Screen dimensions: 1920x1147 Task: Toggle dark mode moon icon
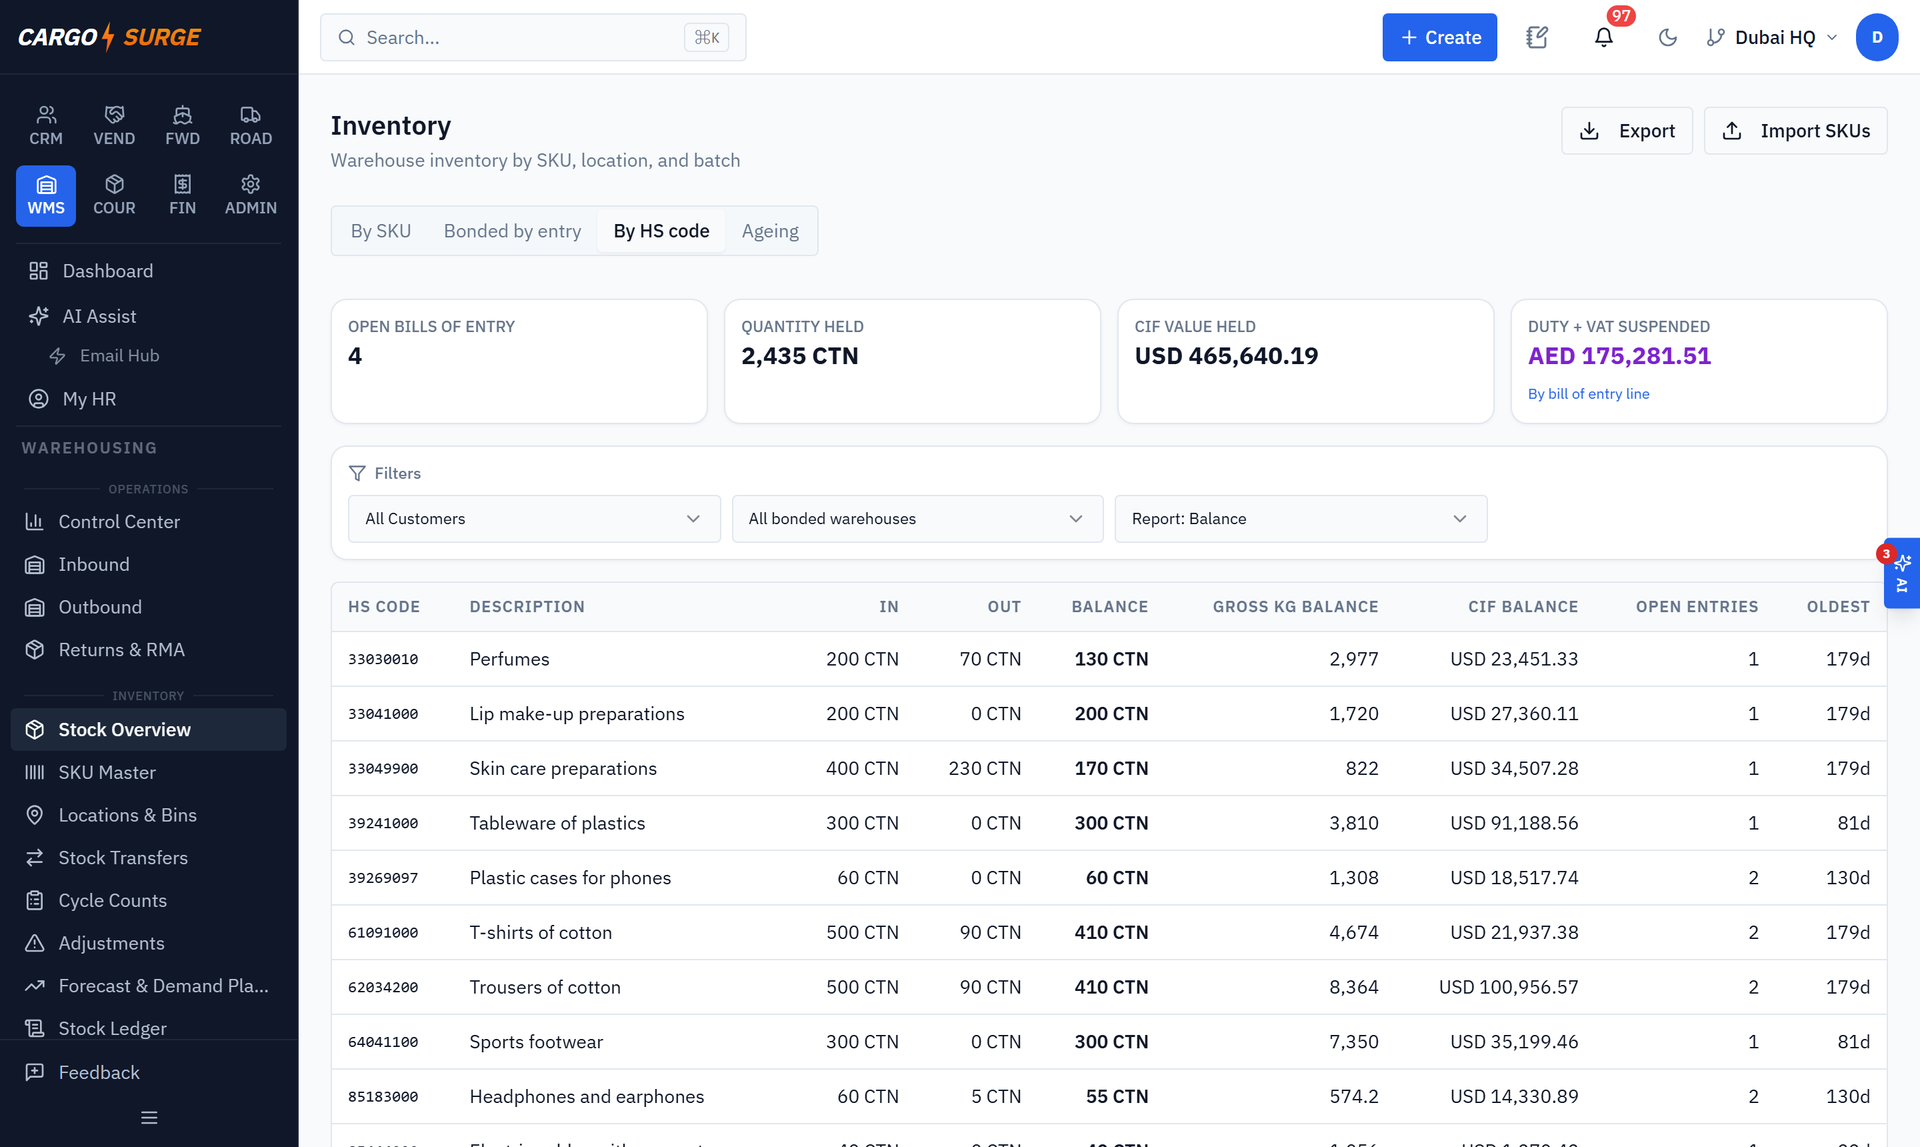[x=1667, y=37]
